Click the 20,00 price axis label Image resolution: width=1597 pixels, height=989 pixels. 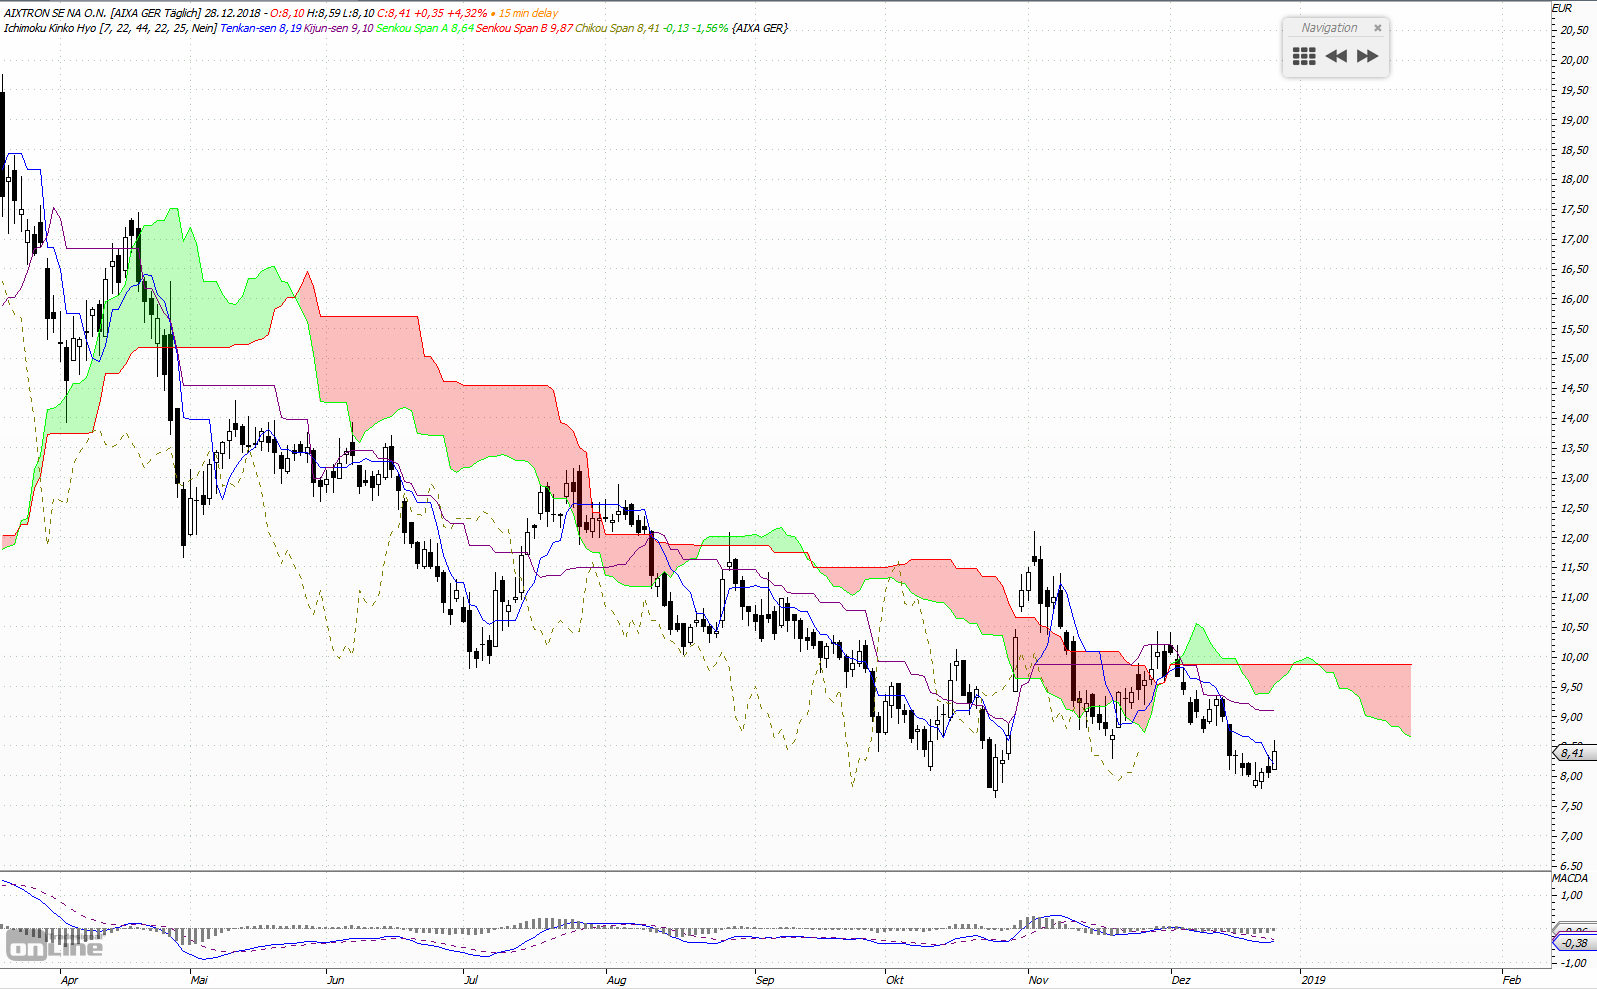point(1574,60)
